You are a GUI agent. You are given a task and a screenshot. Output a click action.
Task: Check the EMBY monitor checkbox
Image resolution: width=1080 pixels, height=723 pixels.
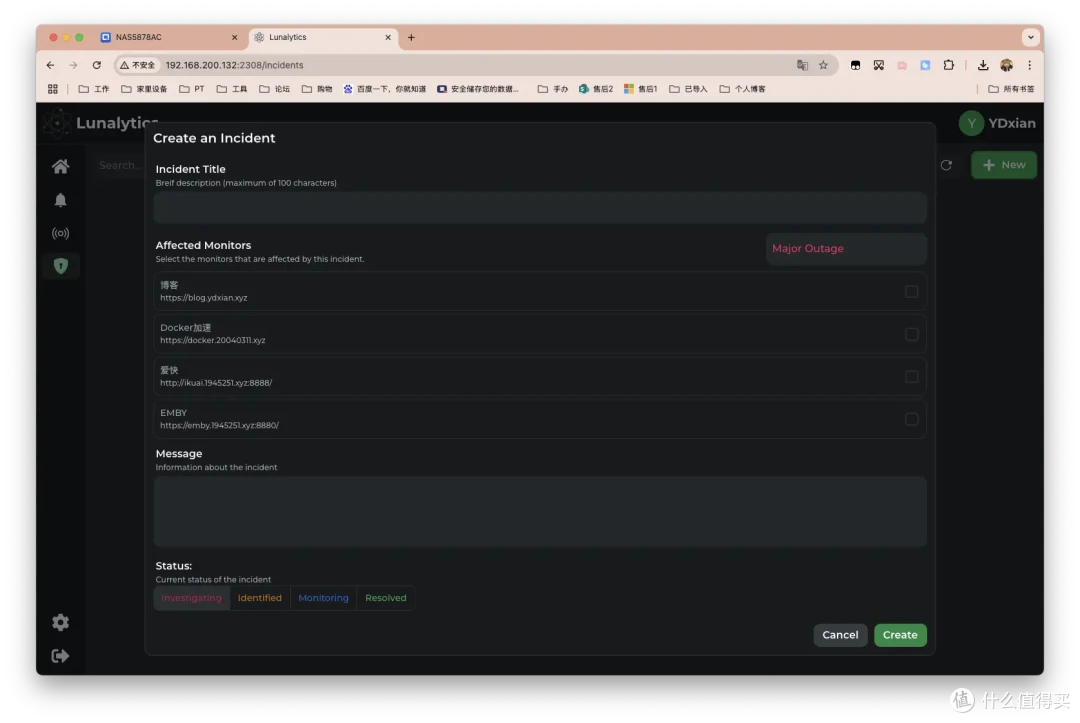click(911, 419)
